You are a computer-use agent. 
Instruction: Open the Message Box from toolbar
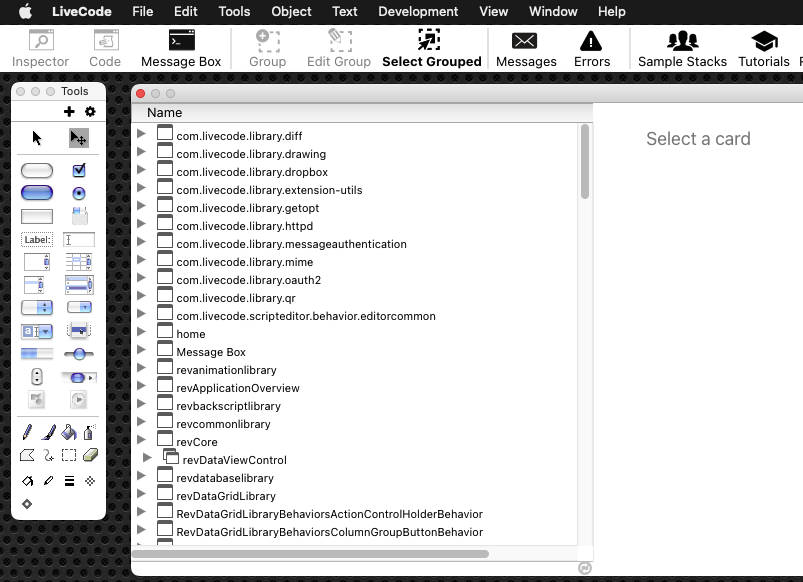click(x=181, y=48)
